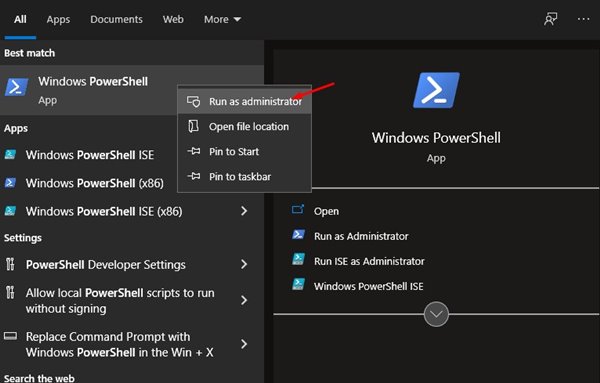Click the Replace Command Prompt keyboard icon
The height and width of the screenshot is (383, 600).
pyautogui.click(x=10, y=336)
